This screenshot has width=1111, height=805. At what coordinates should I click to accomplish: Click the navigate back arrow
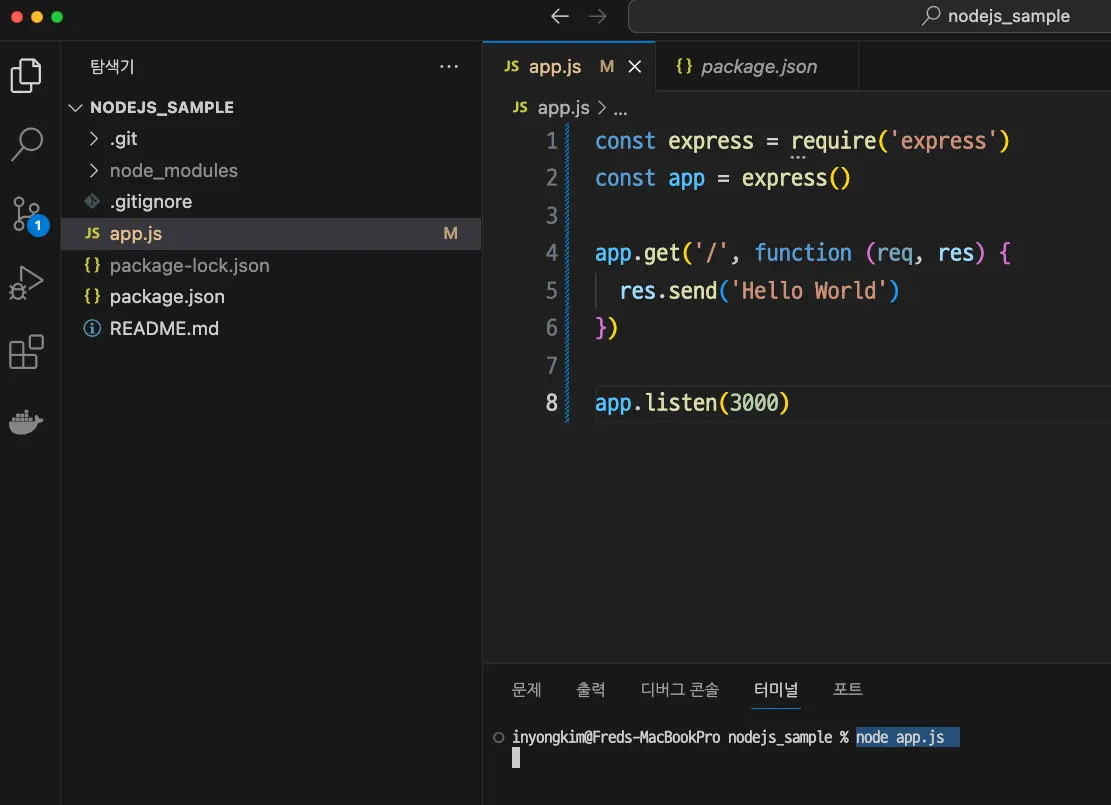560,16
